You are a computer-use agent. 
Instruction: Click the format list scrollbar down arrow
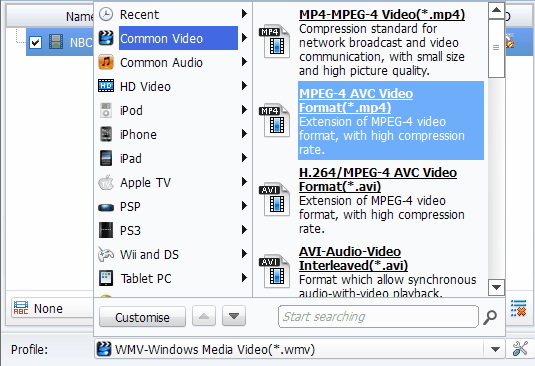(x=496, y=287)
